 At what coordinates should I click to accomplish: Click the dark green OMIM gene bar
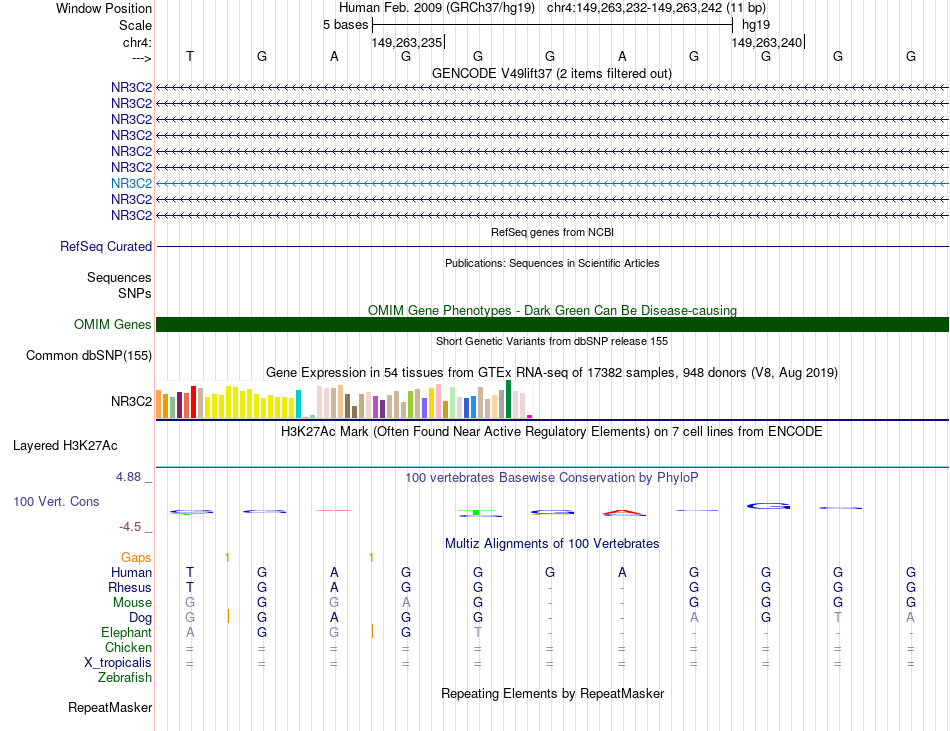point(552,324)
